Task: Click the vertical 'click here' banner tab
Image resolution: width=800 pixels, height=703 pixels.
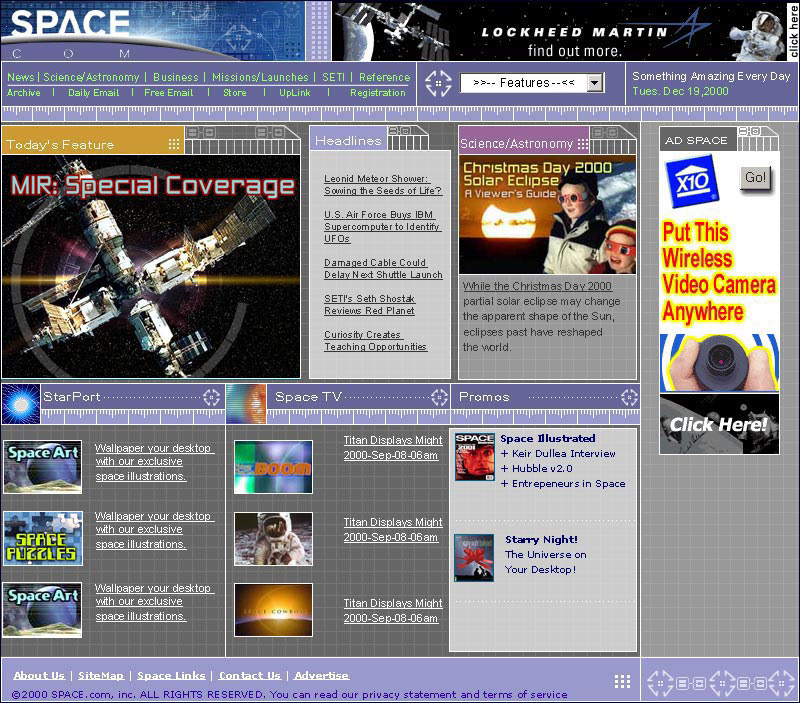Action: [x=793, y=31]
